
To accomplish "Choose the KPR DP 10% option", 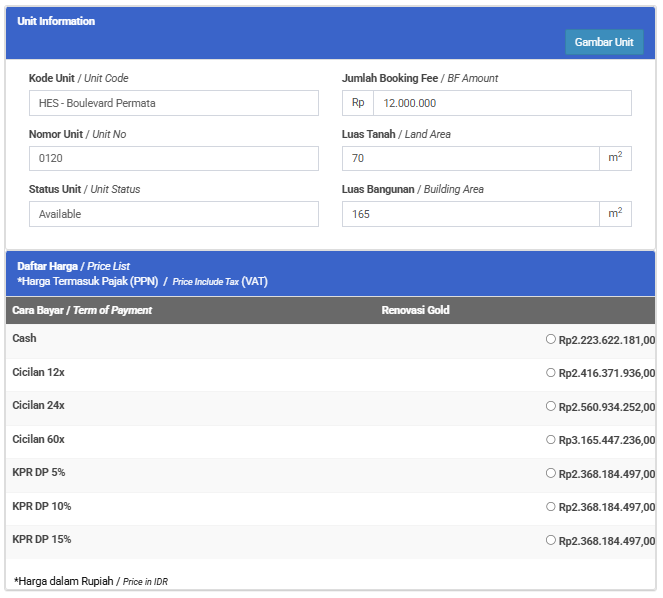I will pos(550,507).
